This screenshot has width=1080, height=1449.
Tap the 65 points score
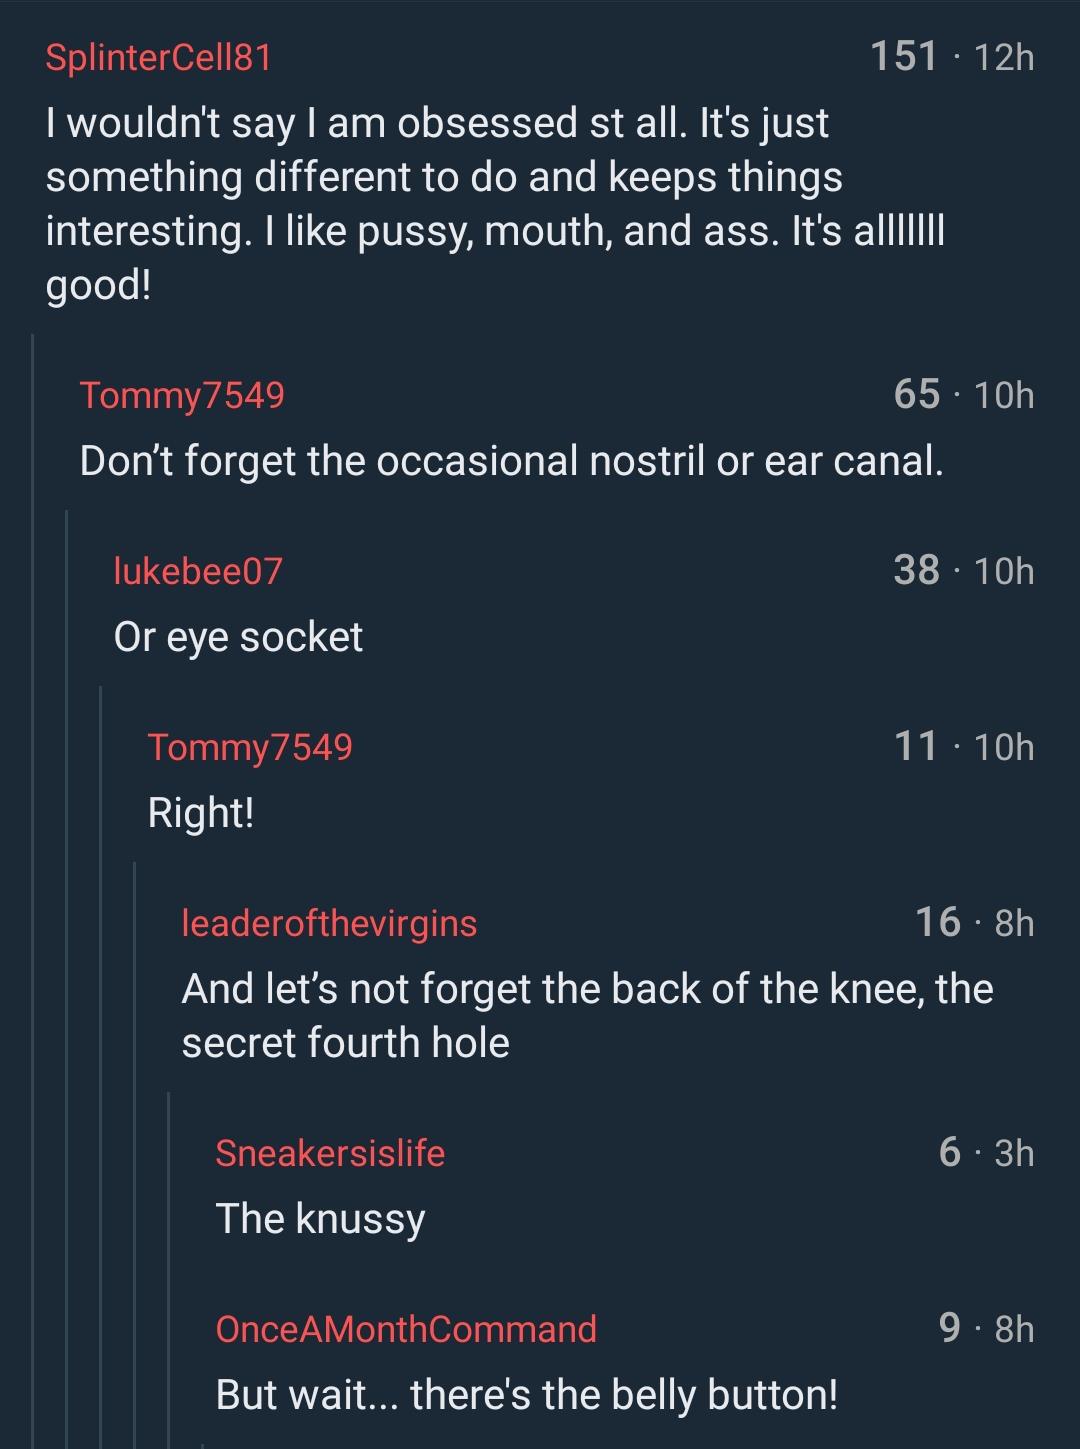point(917,395)
